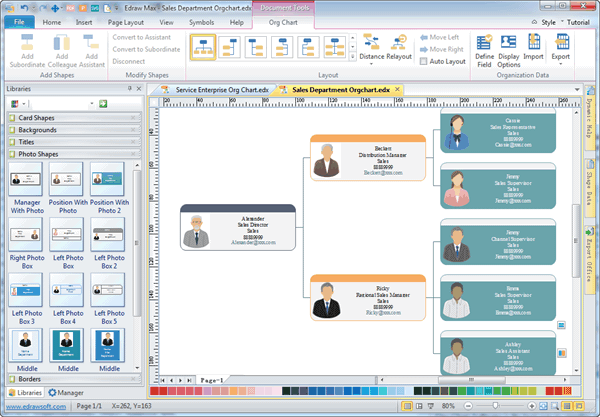
Task: Open the Distance dropdown
Action: (373, 48)
